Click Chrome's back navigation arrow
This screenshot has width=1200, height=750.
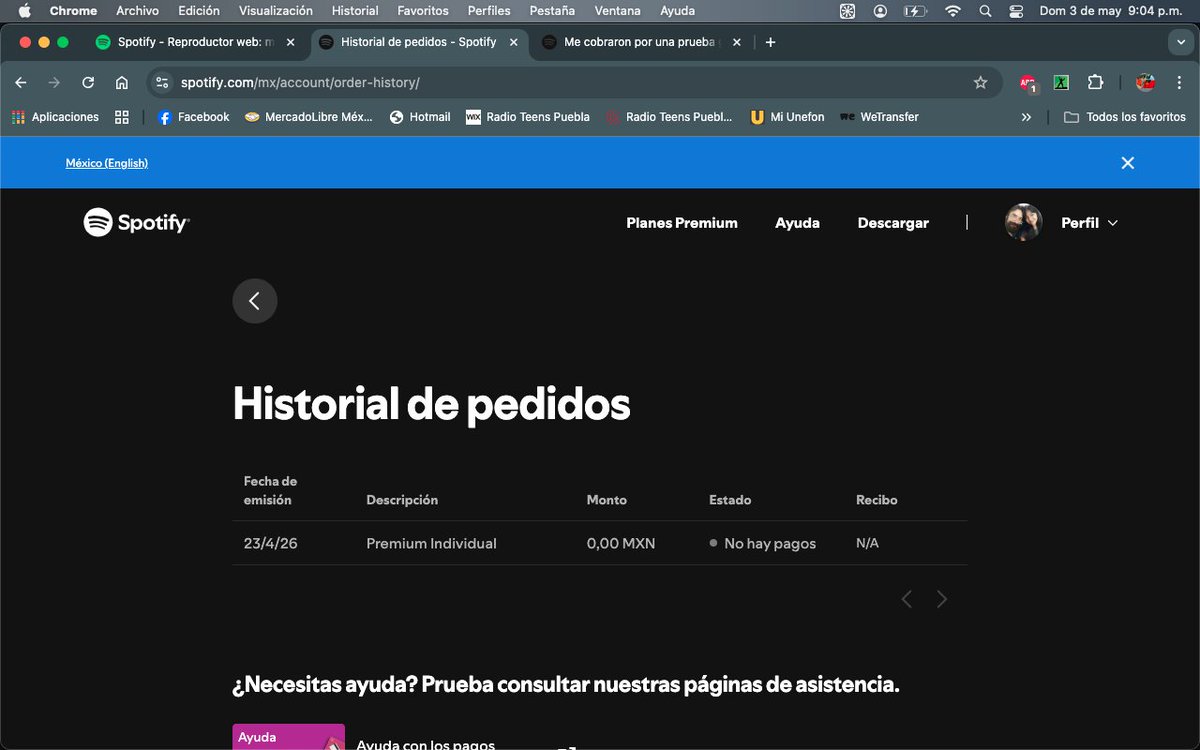(x=21, y=83)
